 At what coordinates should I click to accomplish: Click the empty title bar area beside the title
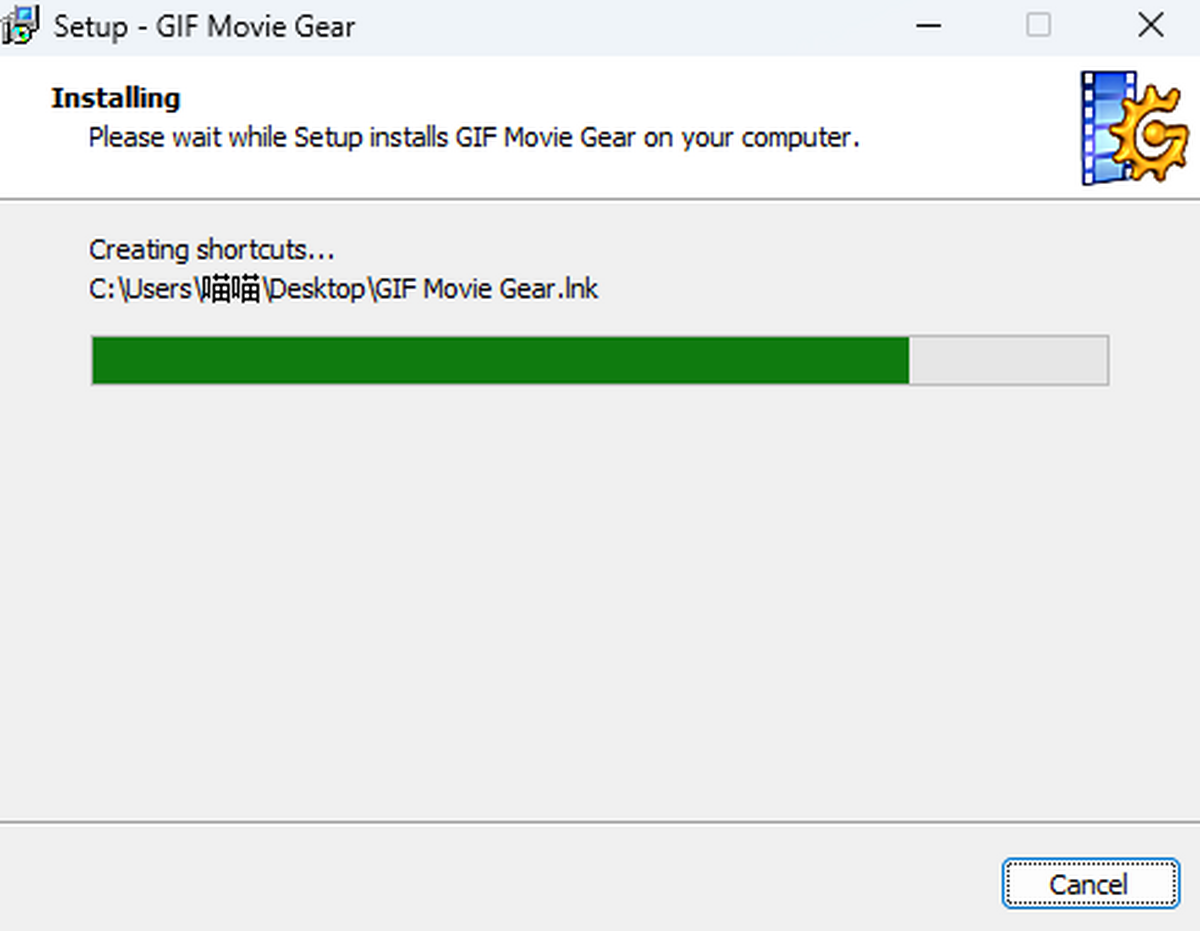point(630,26)
